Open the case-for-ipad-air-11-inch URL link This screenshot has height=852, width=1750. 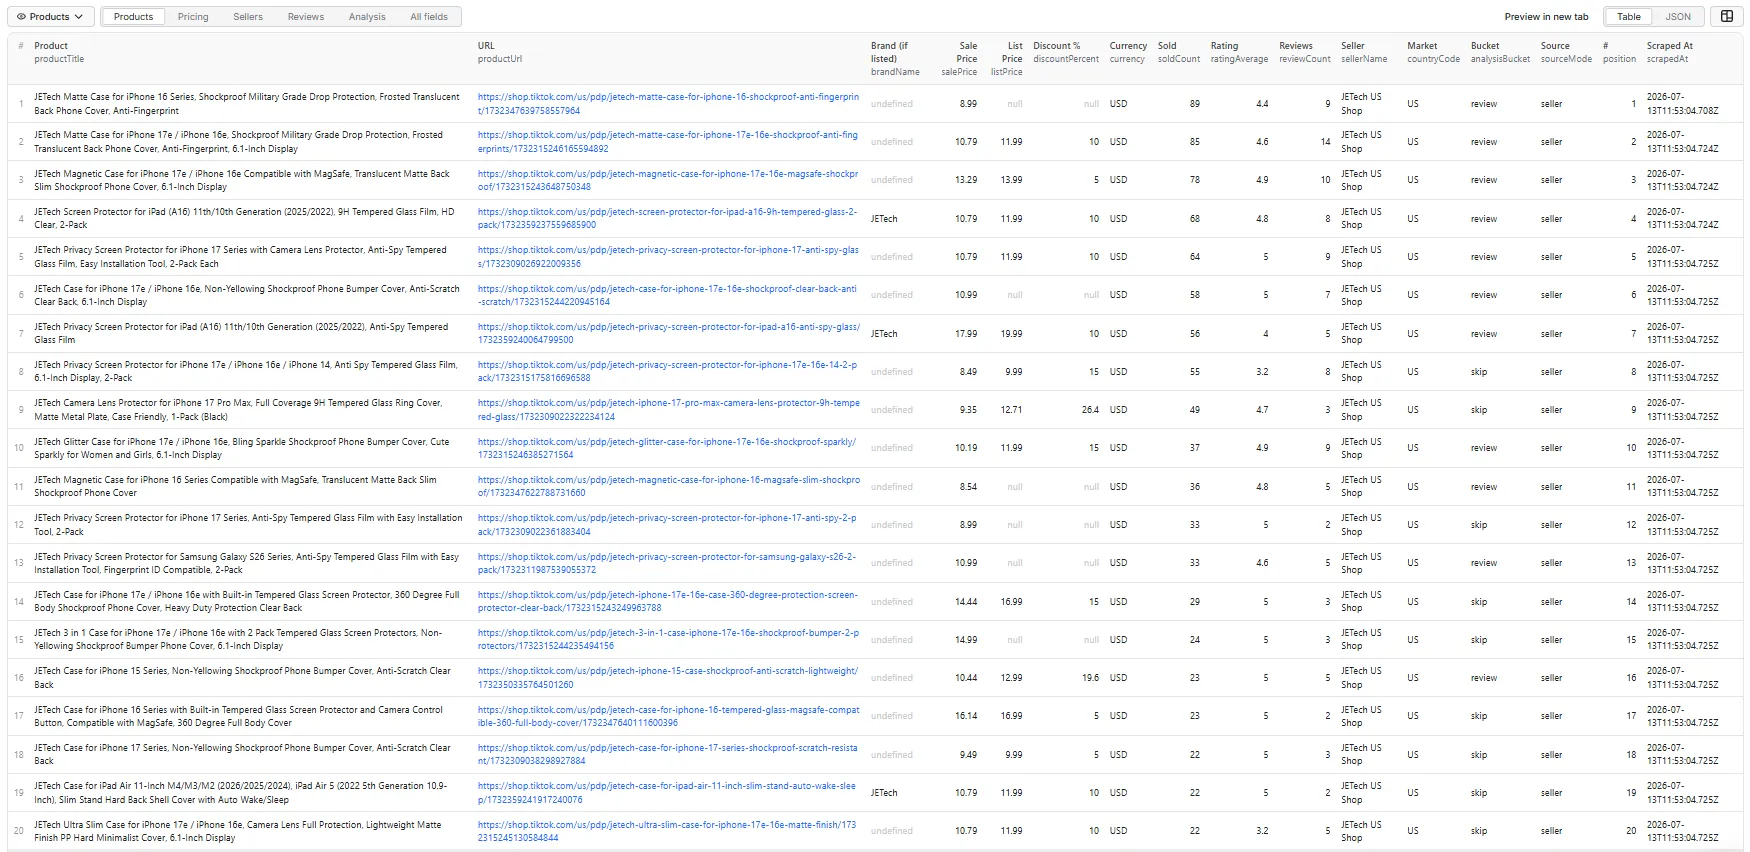667,793
